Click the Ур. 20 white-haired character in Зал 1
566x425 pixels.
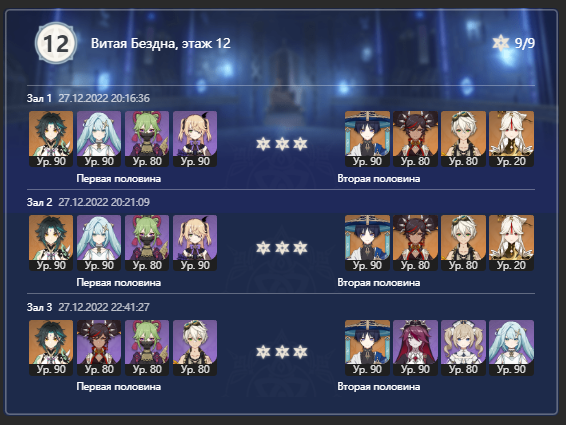[x=511, y=139]
